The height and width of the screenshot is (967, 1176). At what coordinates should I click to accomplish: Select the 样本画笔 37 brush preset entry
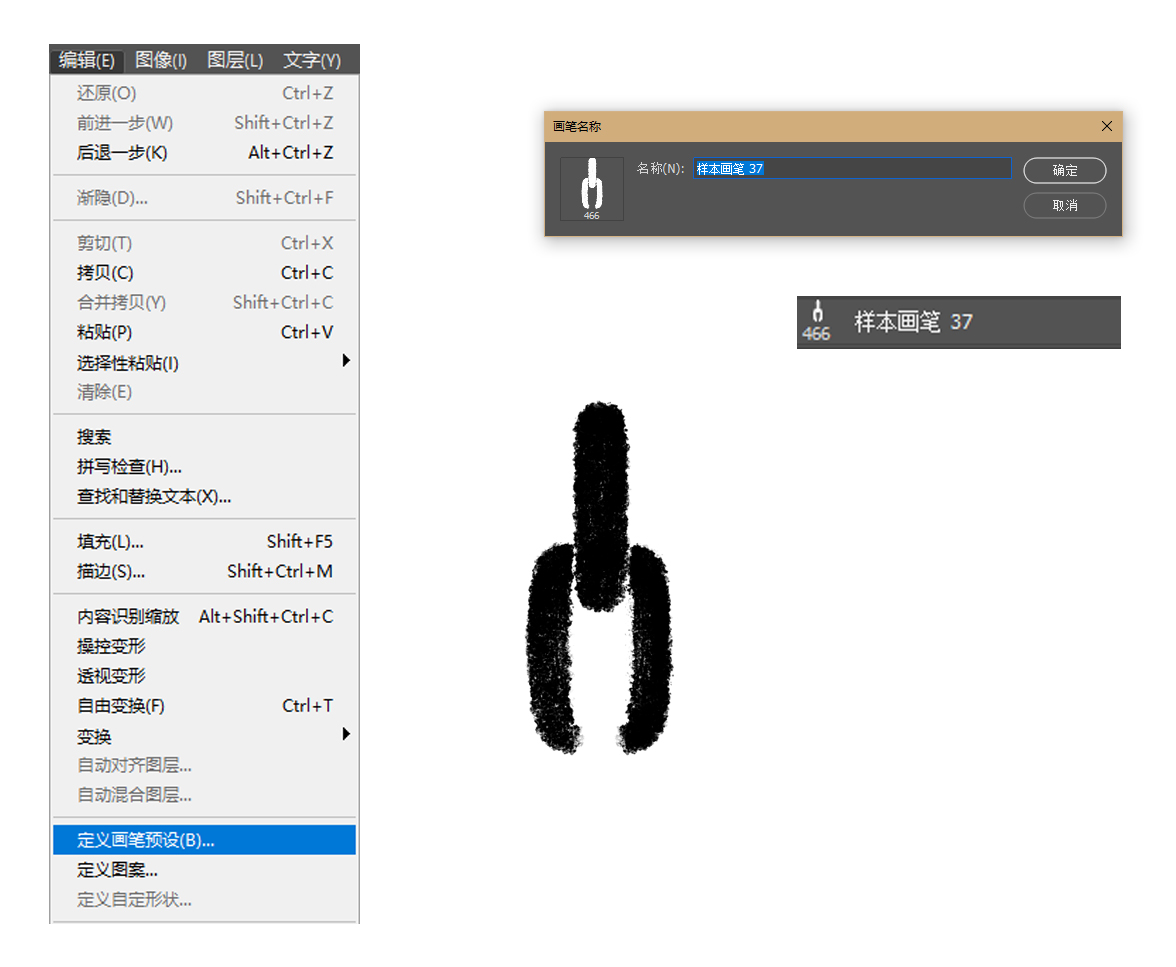(x=939, y=322)
